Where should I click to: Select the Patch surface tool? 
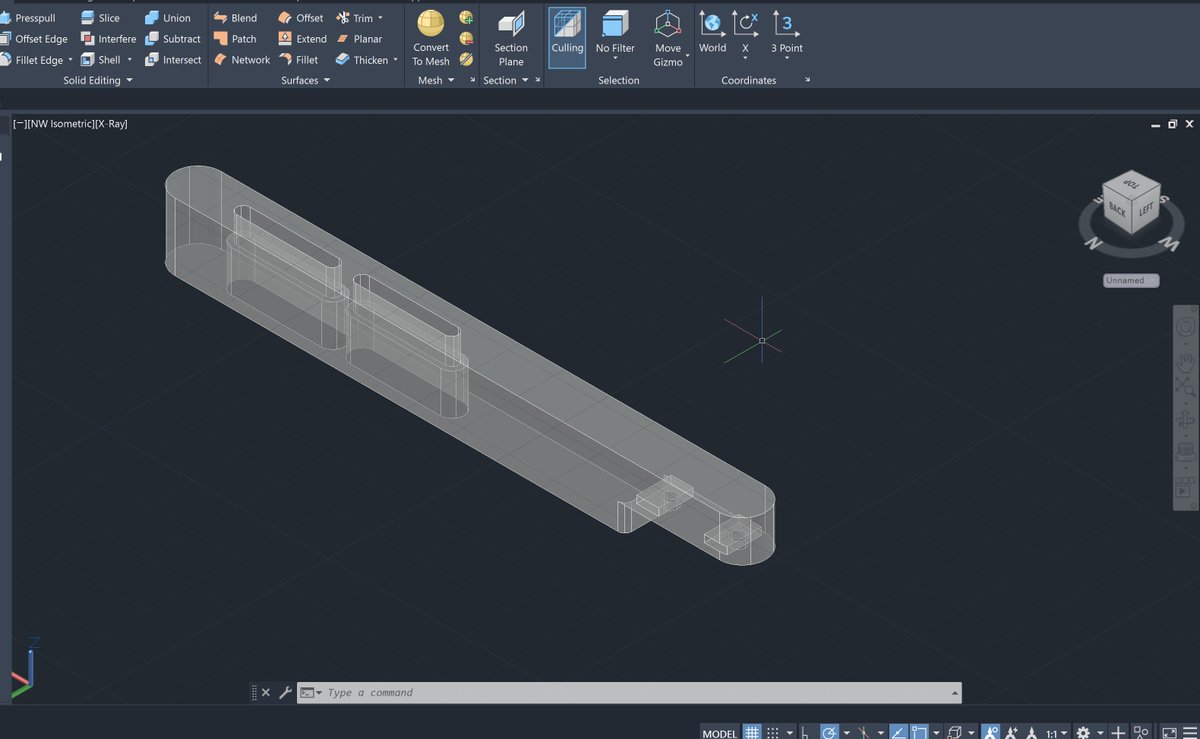pyautogui.click(x=235, y=39)
